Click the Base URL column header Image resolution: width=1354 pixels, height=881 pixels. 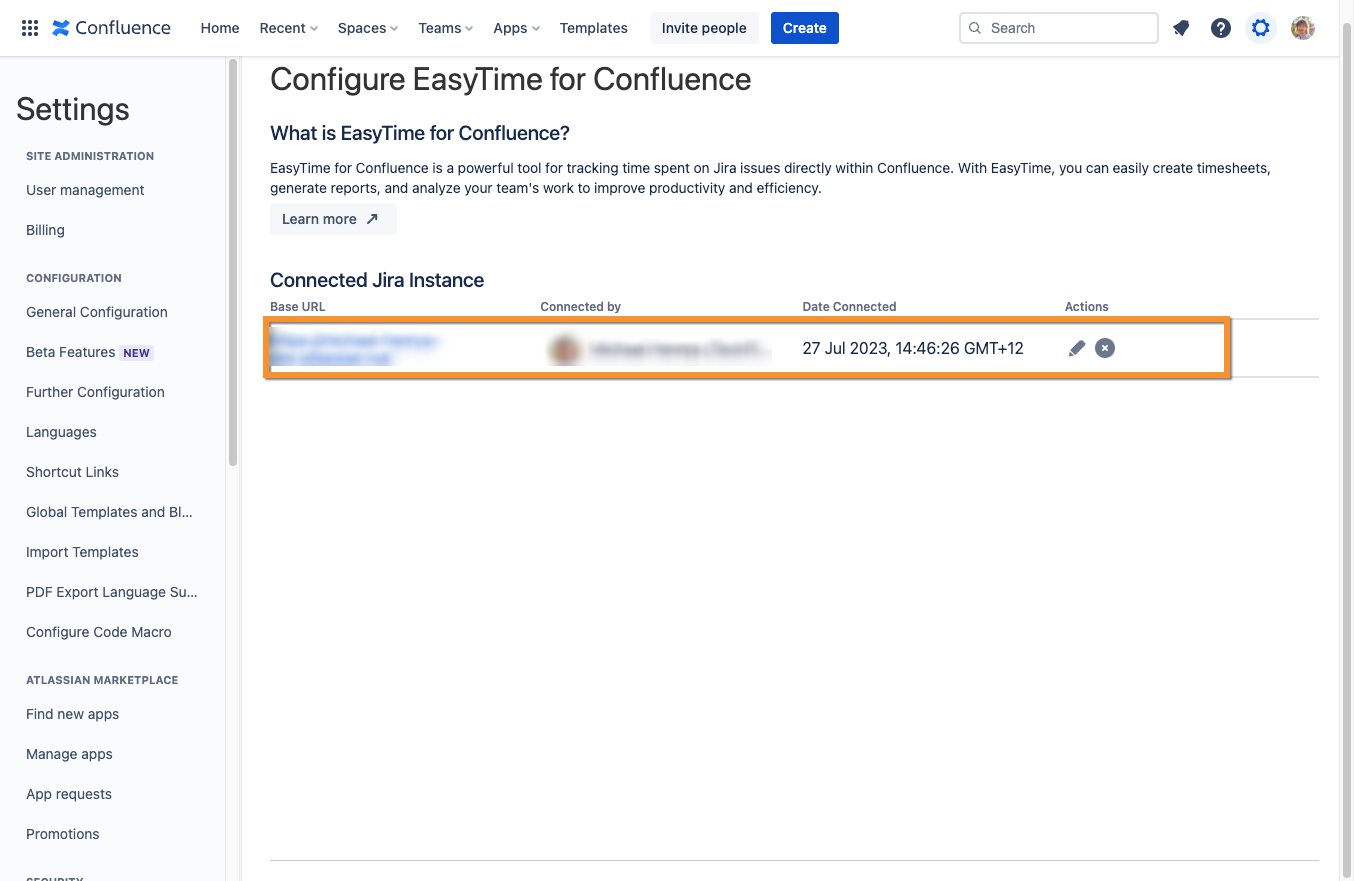pos(298,307)
